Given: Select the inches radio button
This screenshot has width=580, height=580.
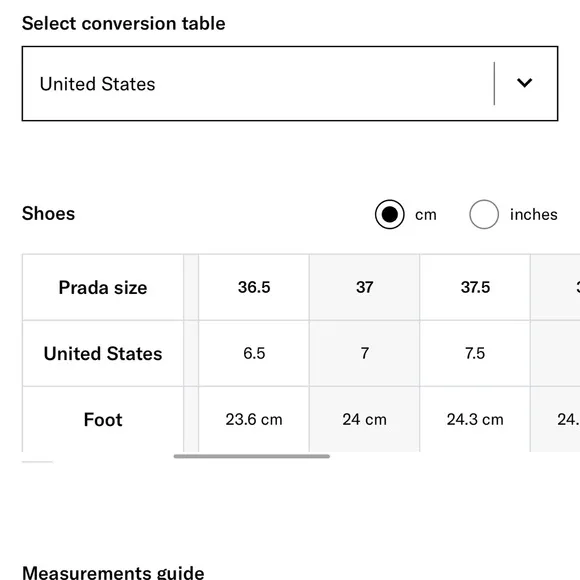Looking at the screenshot, I should coord(484,214).
